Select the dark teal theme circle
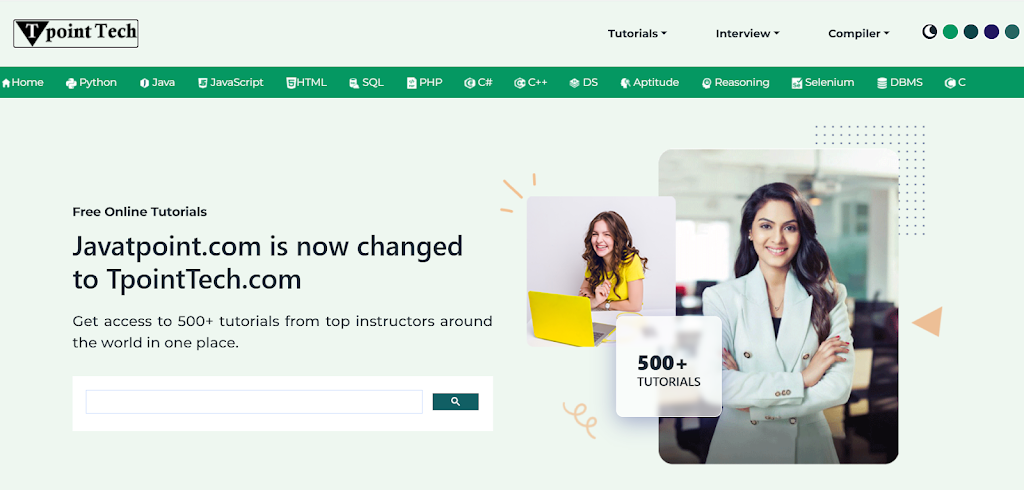The width and height of the screenshot is (1024, 490). point(971,31)
